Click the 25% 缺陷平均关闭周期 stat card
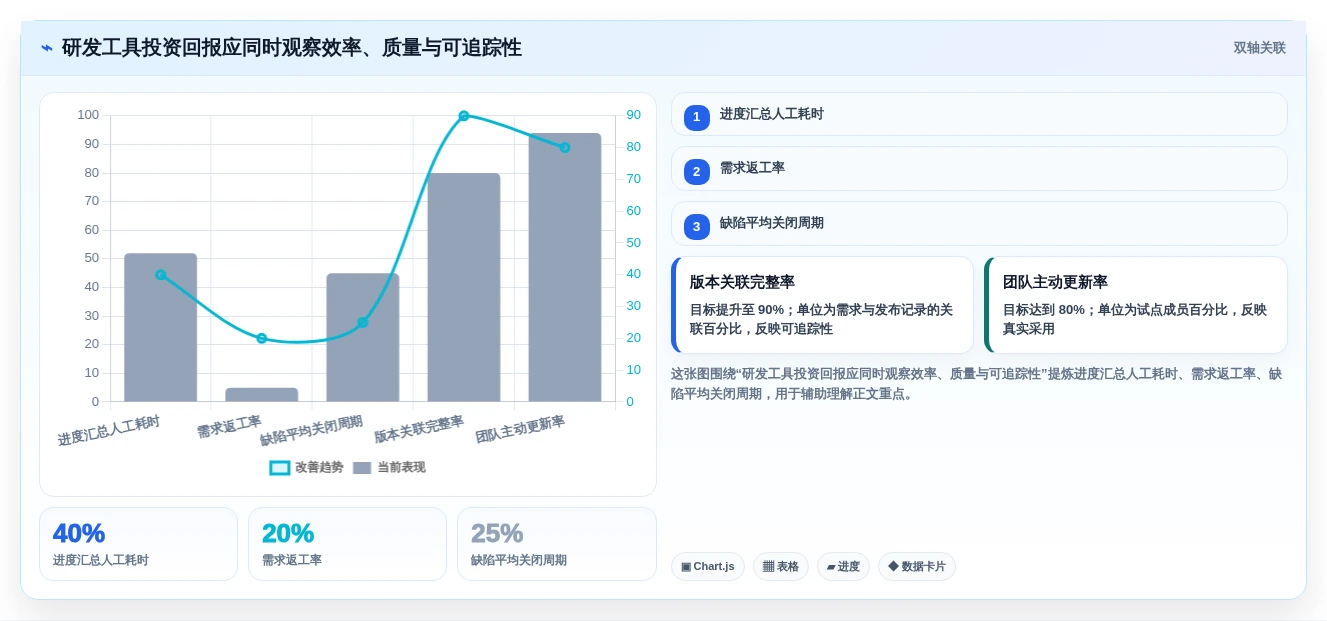The width and height of the screenshot is (1327, 621). (557, 544)
